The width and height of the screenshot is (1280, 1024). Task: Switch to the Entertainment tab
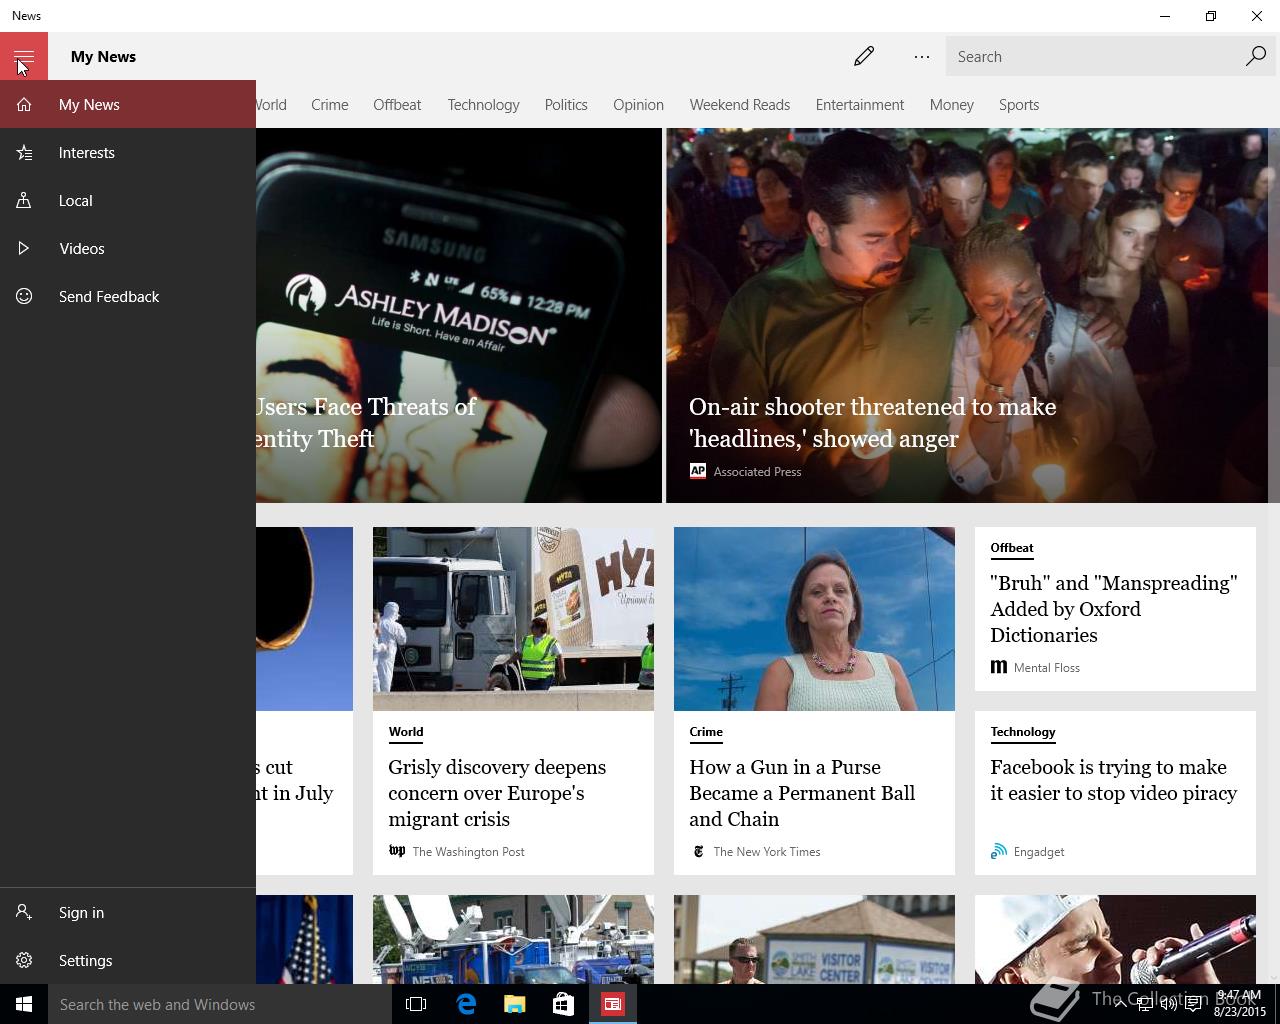tap(859, 104)
